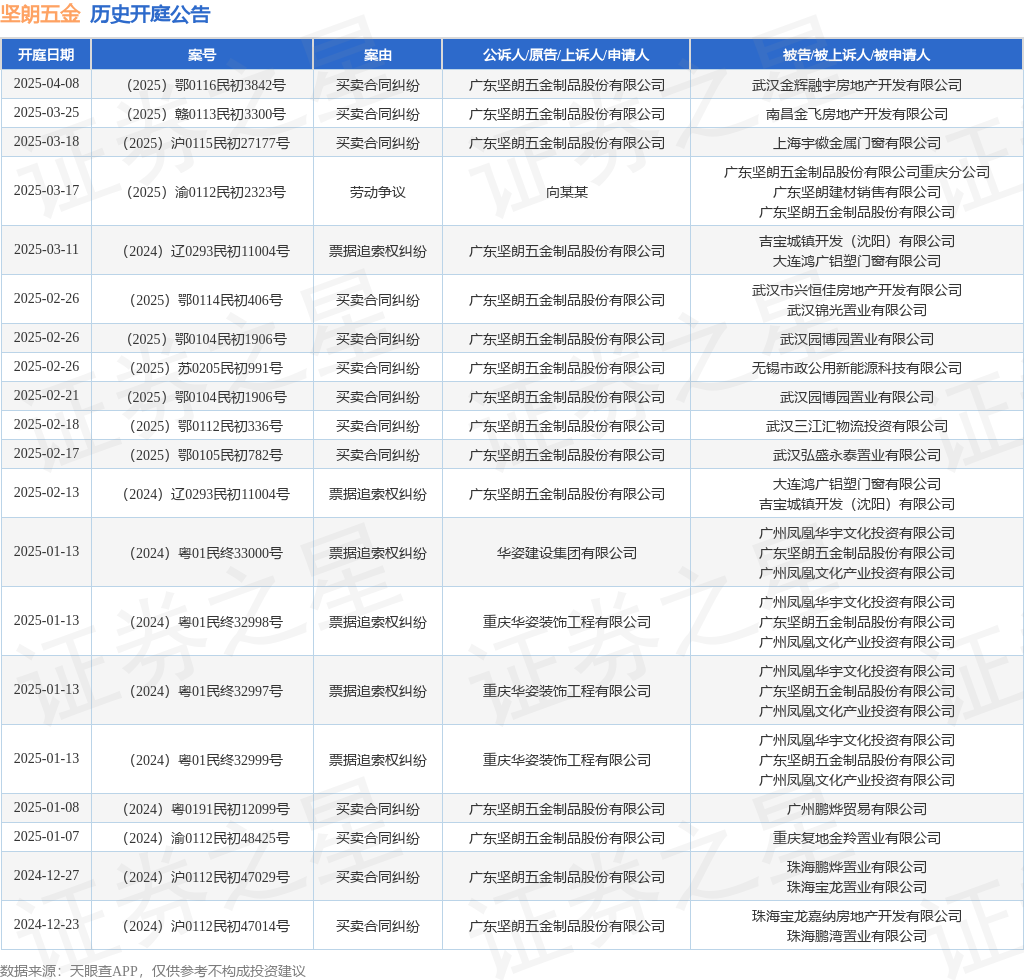Click defendant 珠海鹏烨置业有限公司
The image size is (1024, 980).
(x=857, y=867)
